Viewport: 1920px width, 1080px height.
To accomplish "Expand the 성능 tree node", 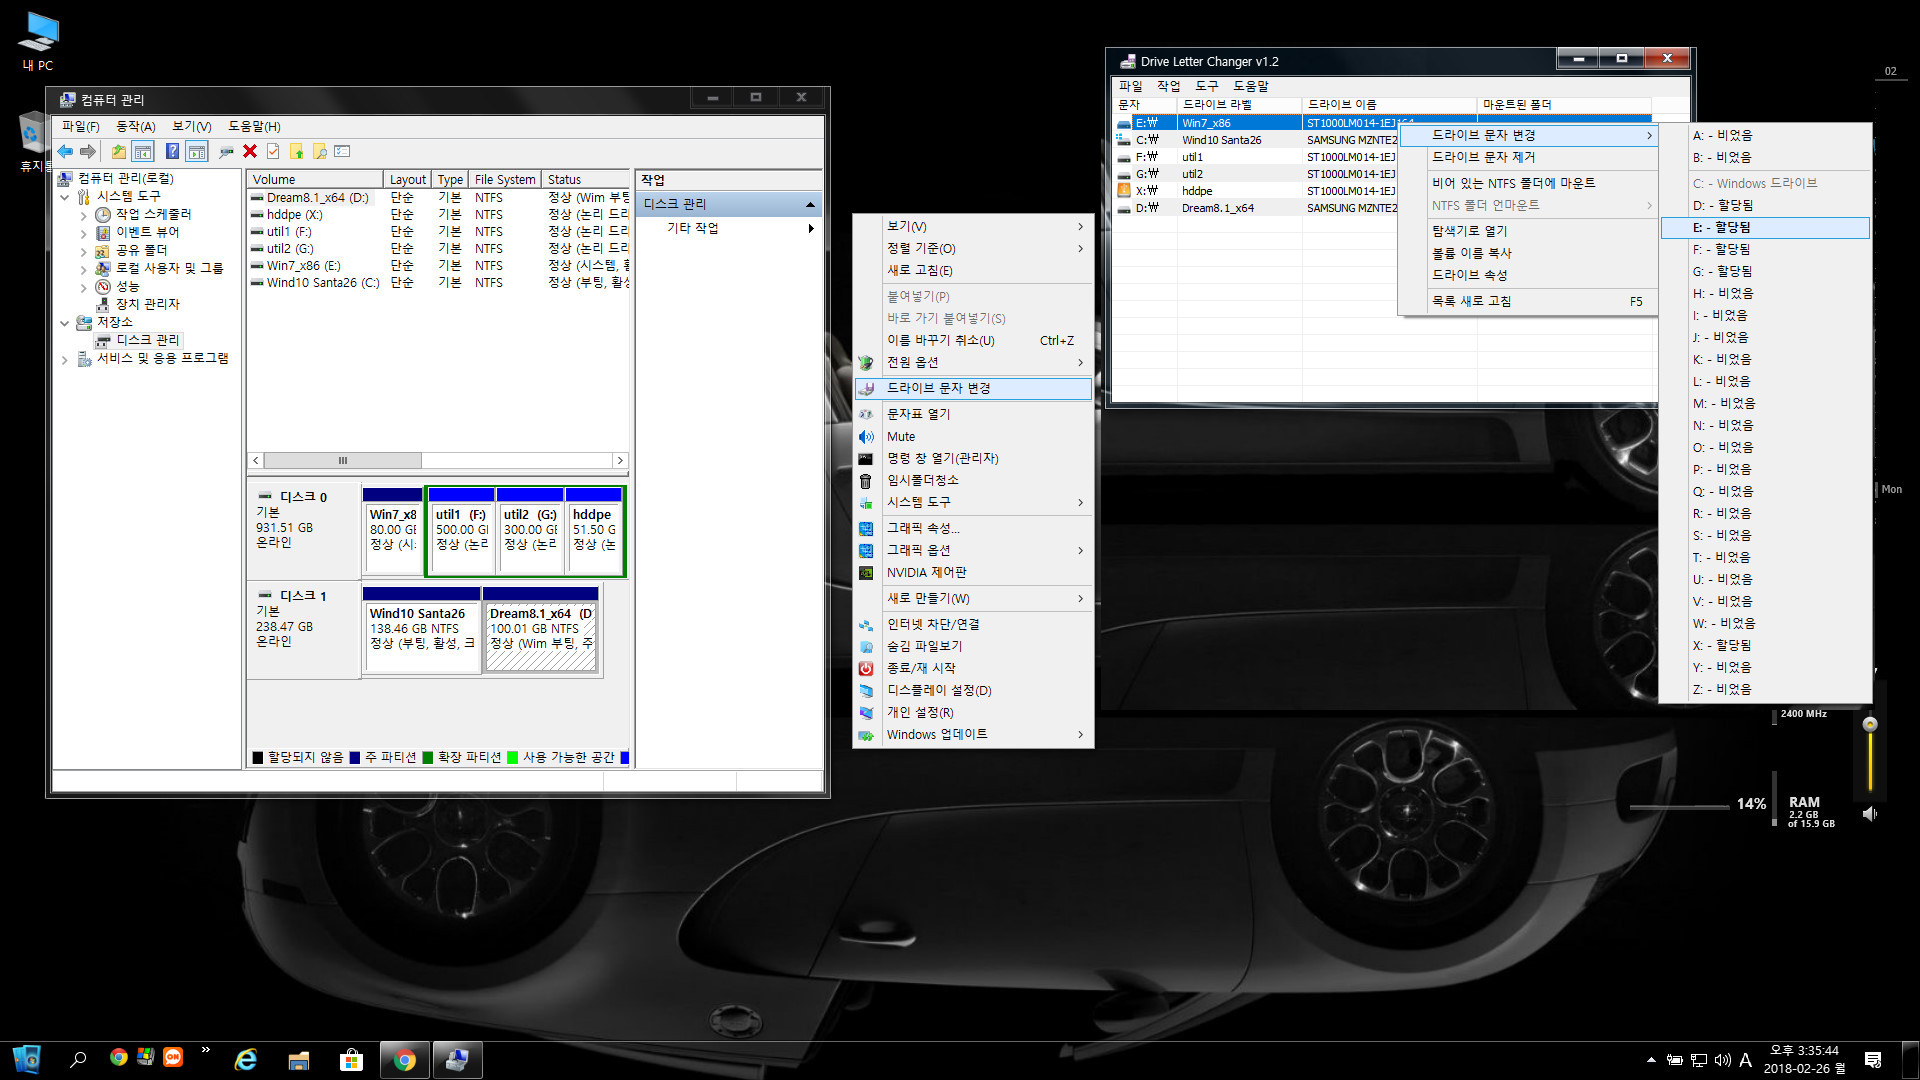I will [x=83, y=287].
